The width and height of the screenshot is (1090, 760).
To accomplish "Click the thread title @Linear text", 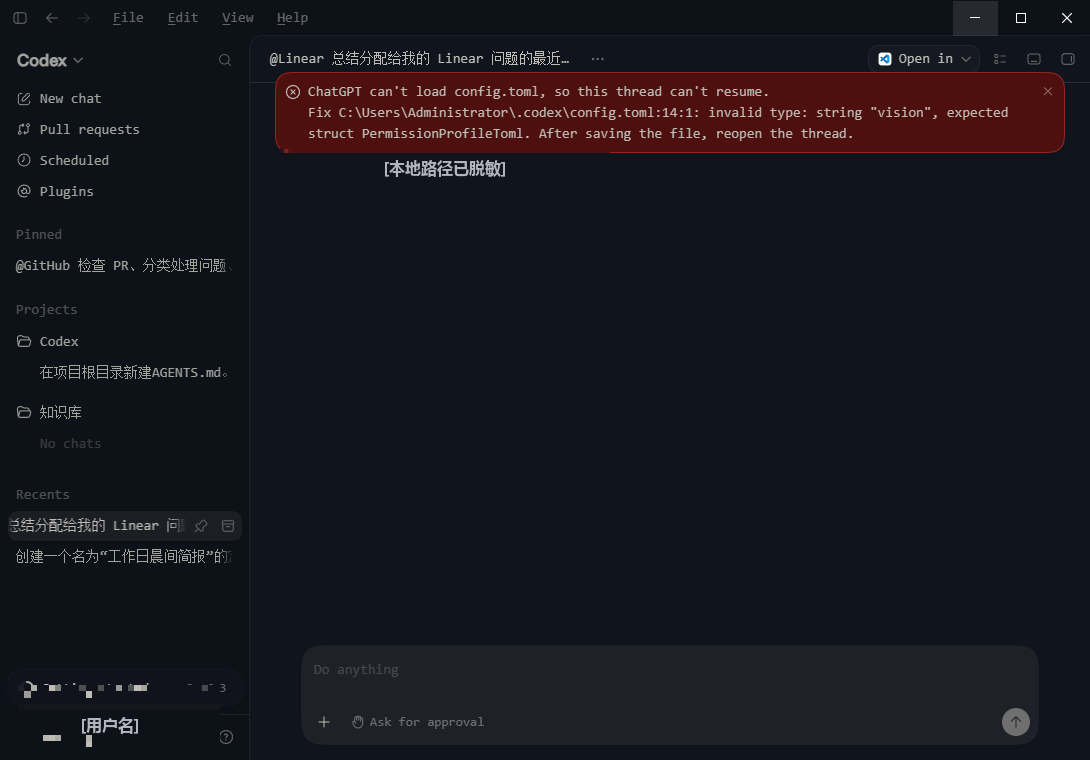I will click(419, 59).
